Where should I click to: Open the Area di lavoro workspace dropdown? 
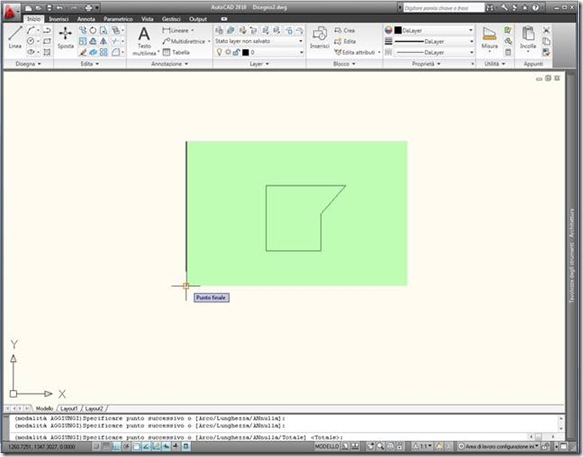click(498, 446)
